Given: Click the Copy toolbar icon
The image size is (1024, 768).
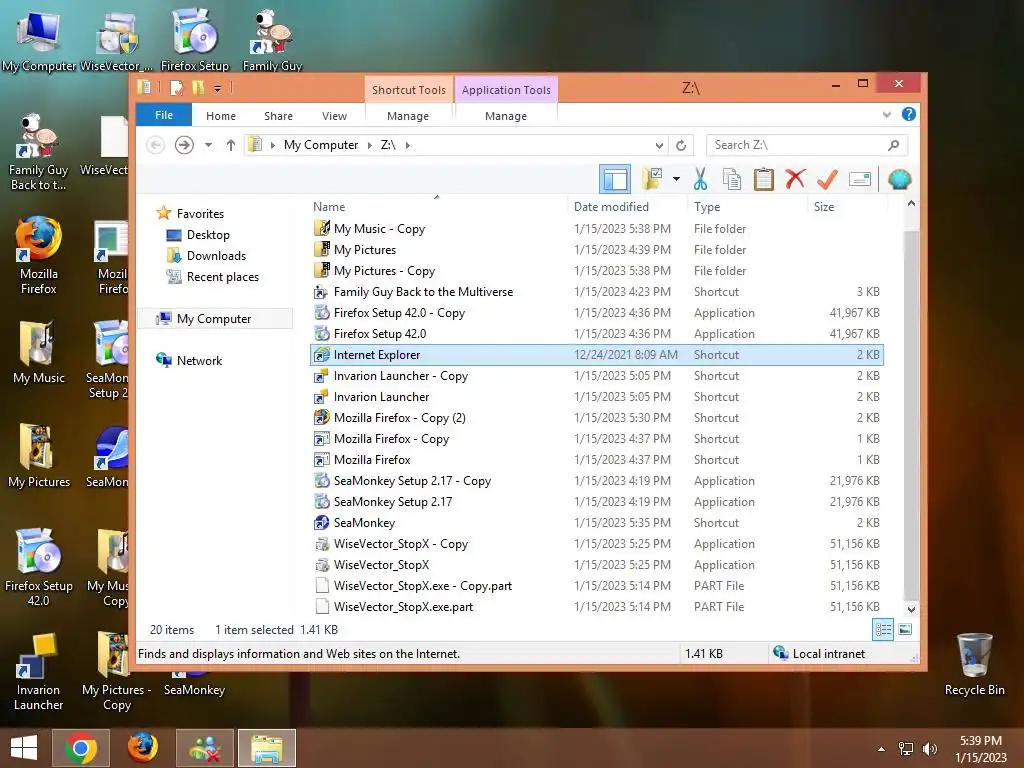Looking at the screenshot, I should tap(732, 178).
